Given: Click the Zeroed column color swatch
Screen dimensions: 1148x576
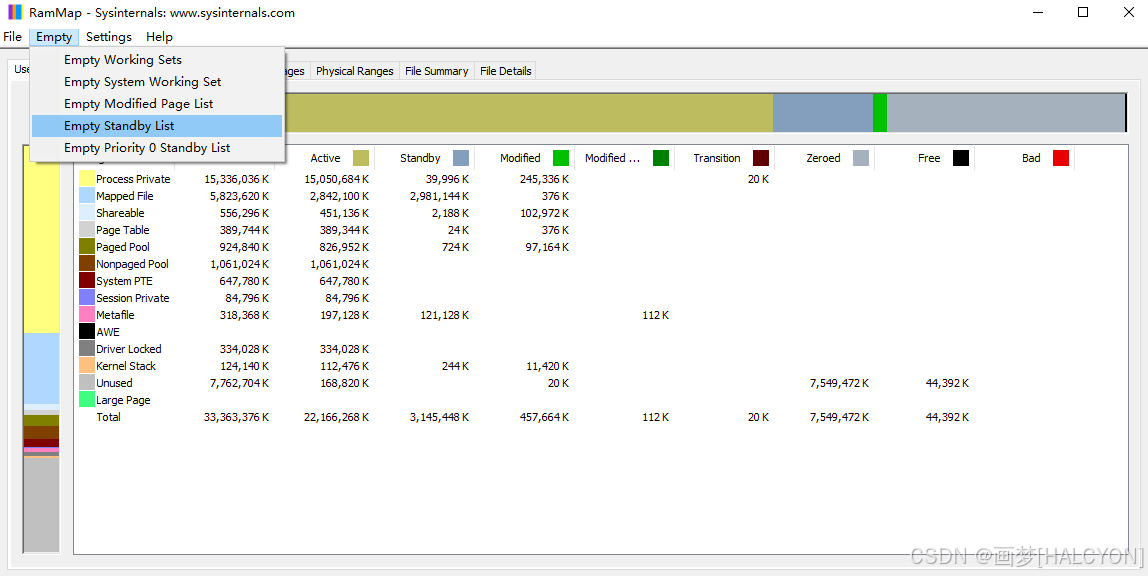Looking at the screenshot, I should [861, 158].
